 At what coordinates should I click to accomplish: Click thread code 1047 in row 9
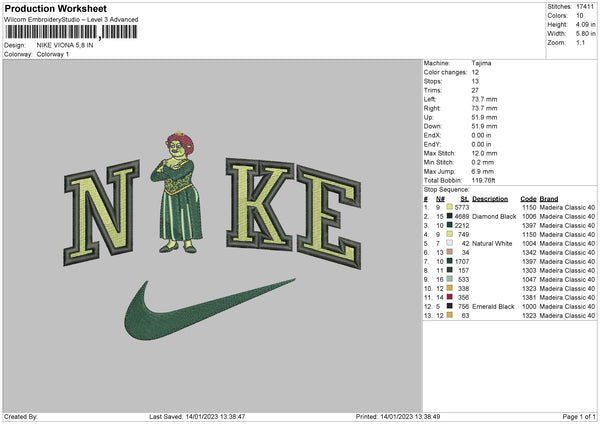529,279
